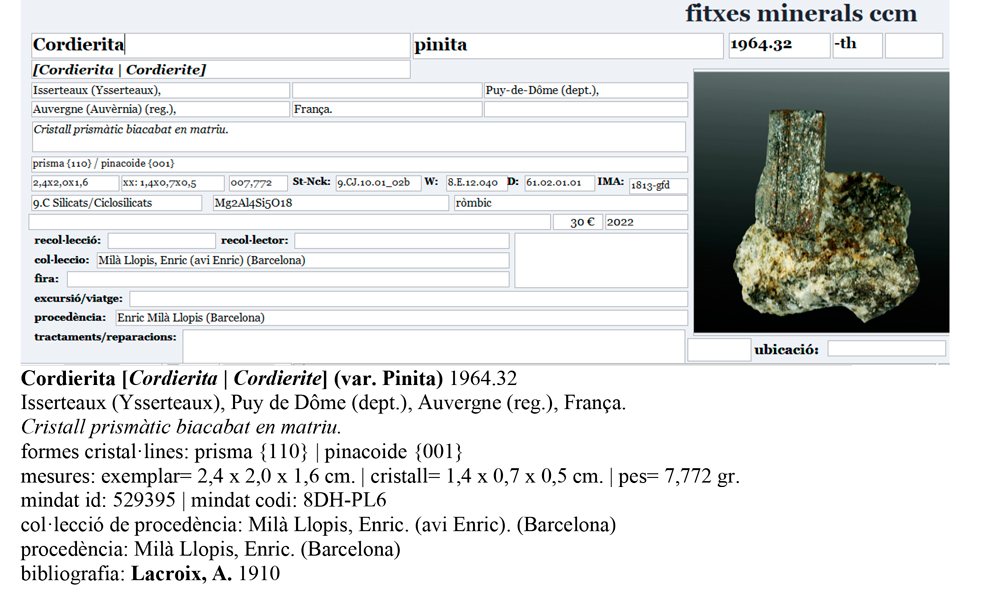Click the bold caption 'Cordierita [Cordierita | Cordierite] (var. Pinita)'
Image resolution: width=1000 pixels, height=591 pixels.
tap(232, 379)
